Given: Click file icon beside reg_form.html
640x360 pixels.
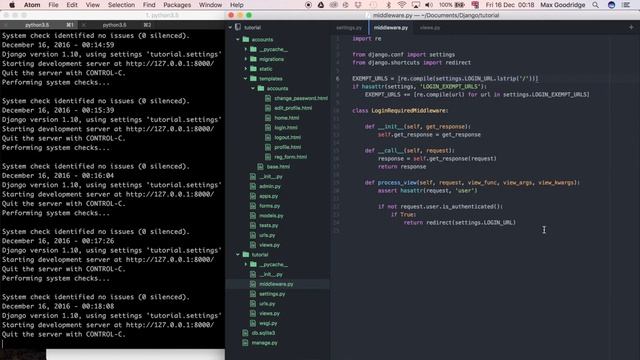Looking at the screenshot, I should click(x=268, y=157).
